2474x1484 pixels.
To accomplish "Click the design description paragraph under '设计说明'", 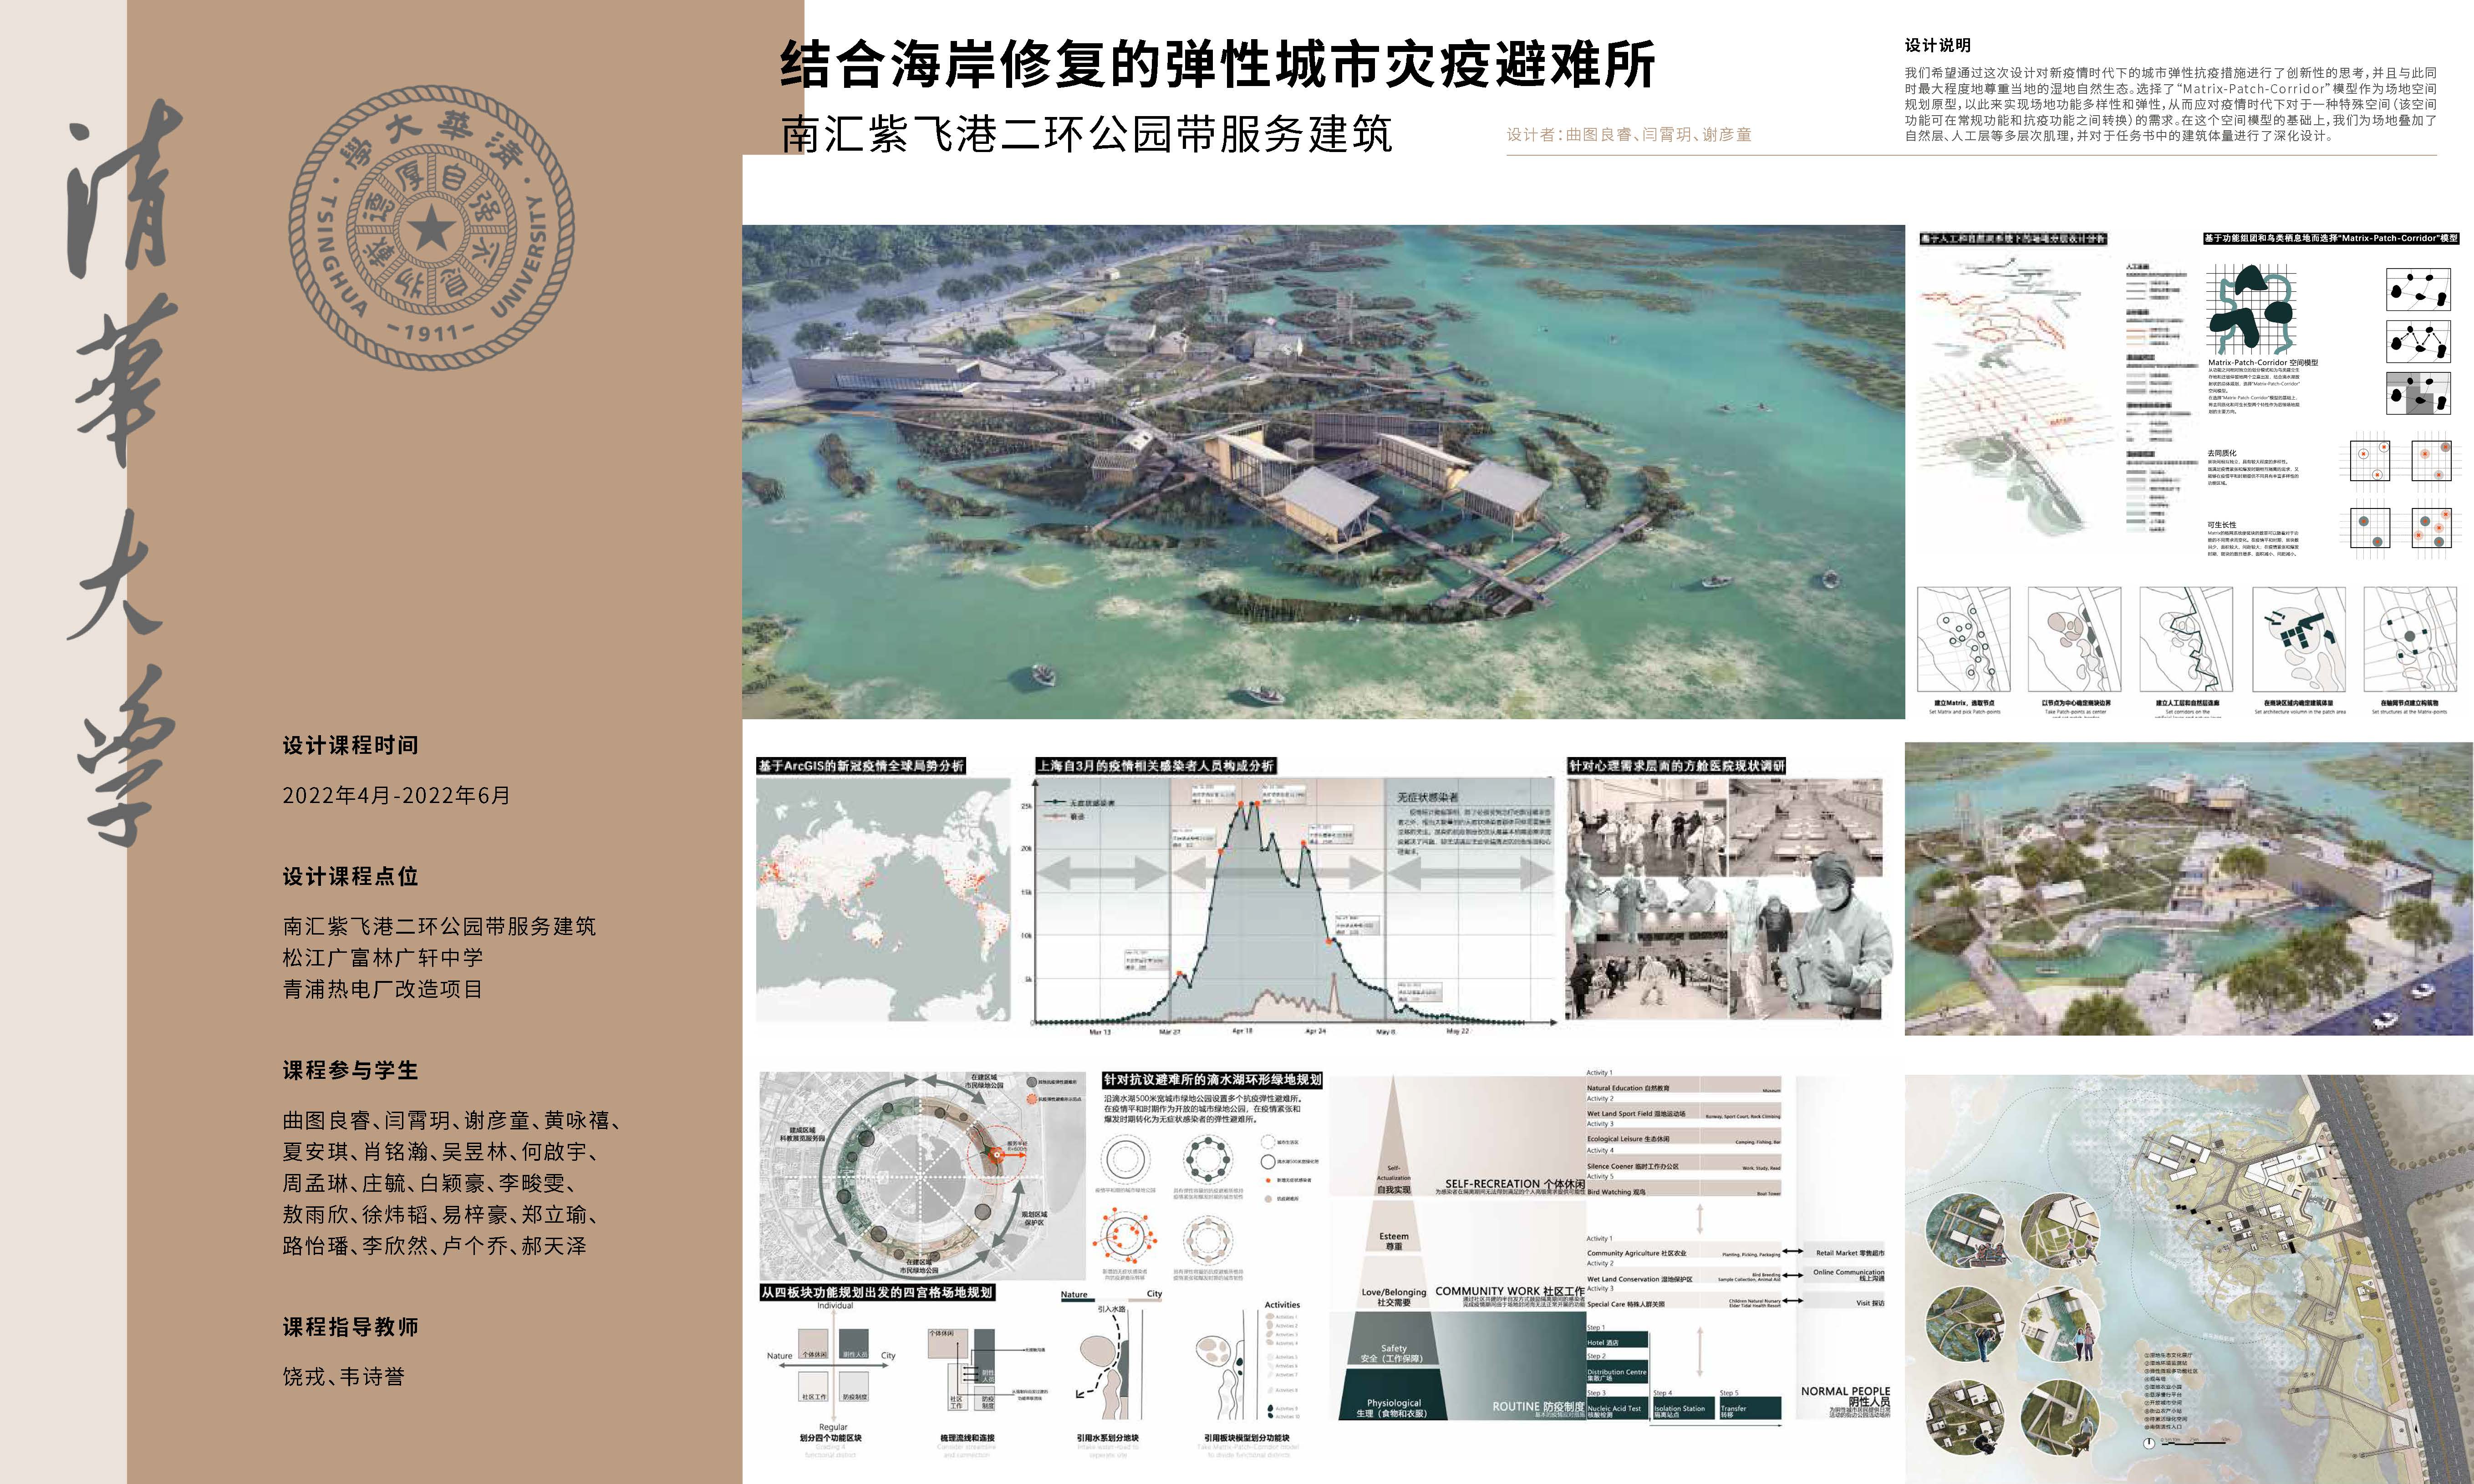I will [2170, 104].
